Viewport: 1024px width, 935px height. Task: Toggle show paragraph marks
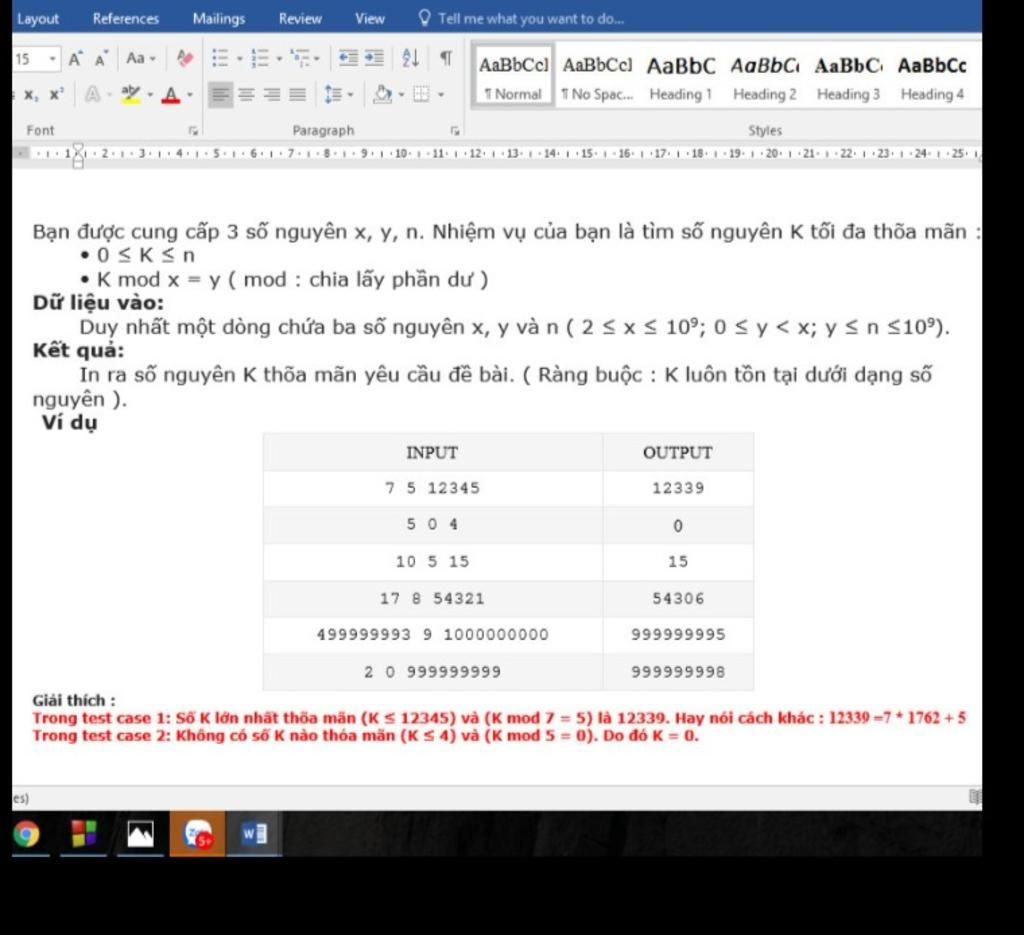445,58
